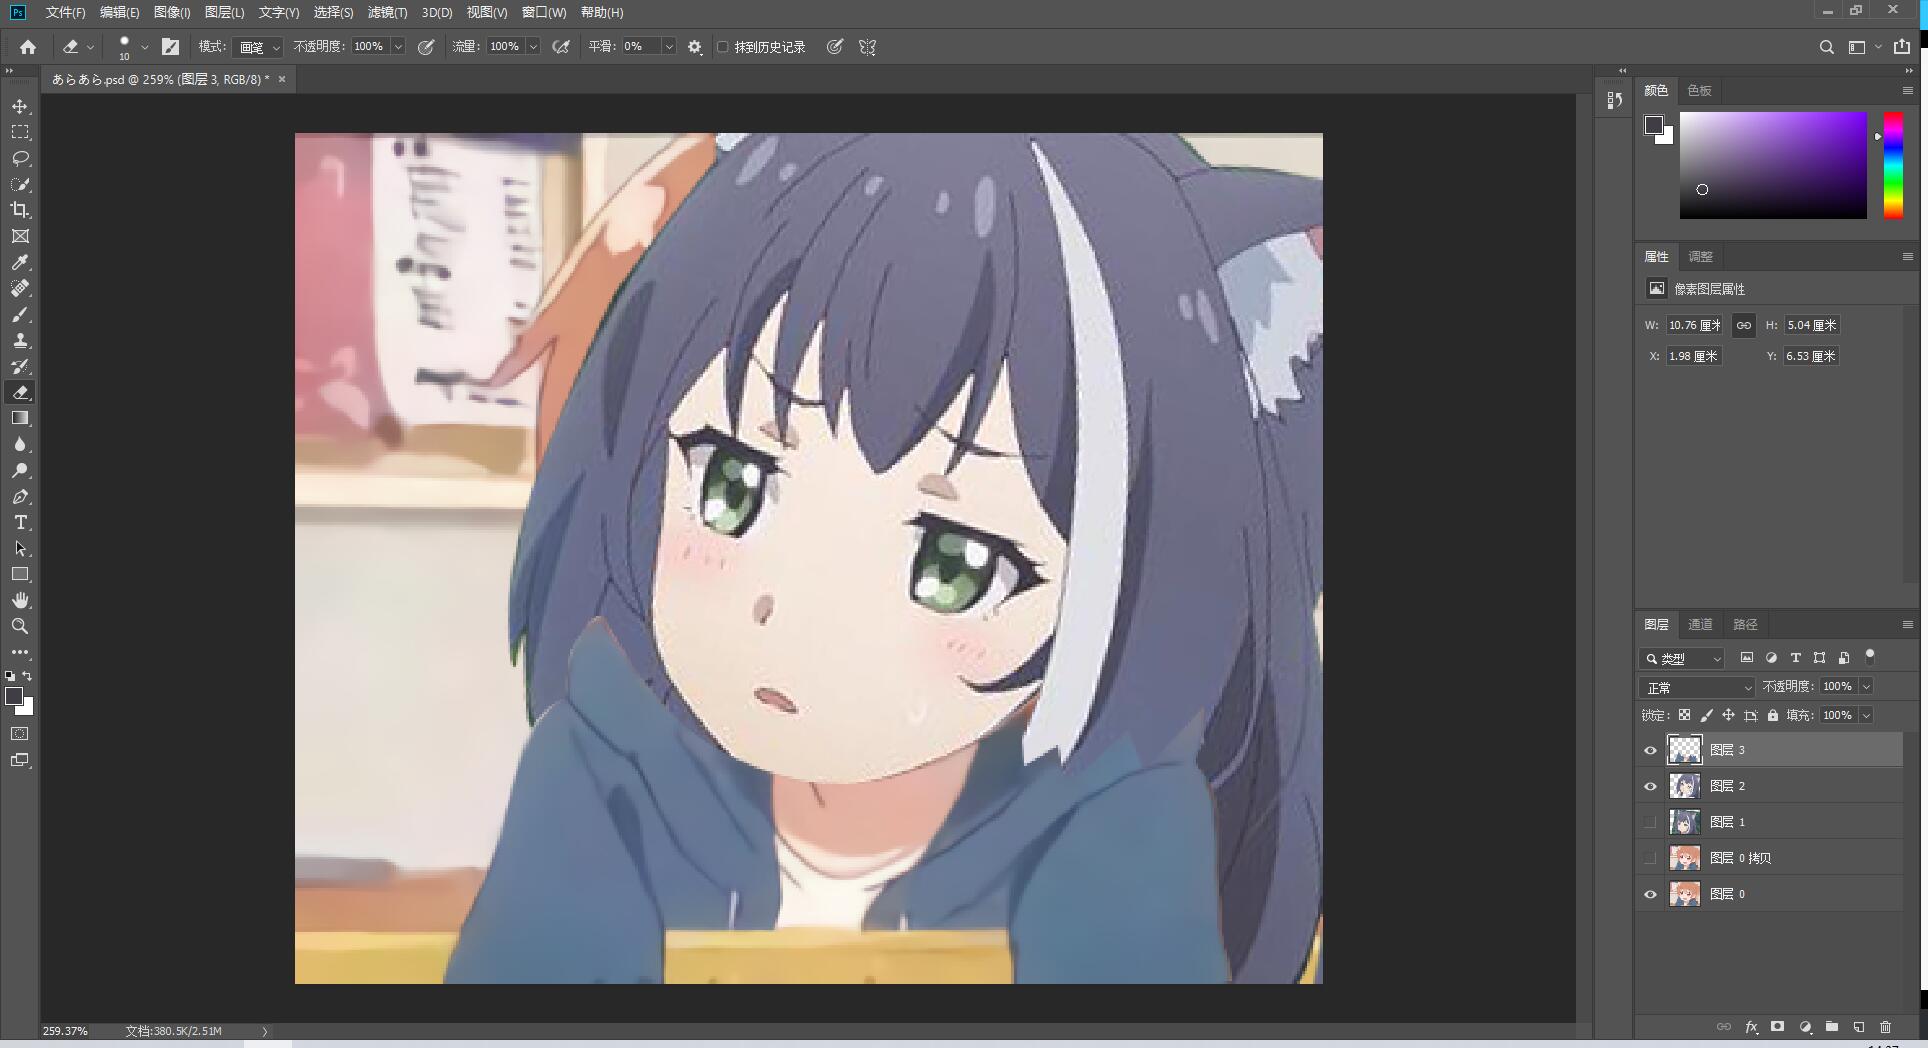The width and height of the screenshot is (1928, 1048).
Task: Select the History Brush tool
Action: click(x=20, y=366)
